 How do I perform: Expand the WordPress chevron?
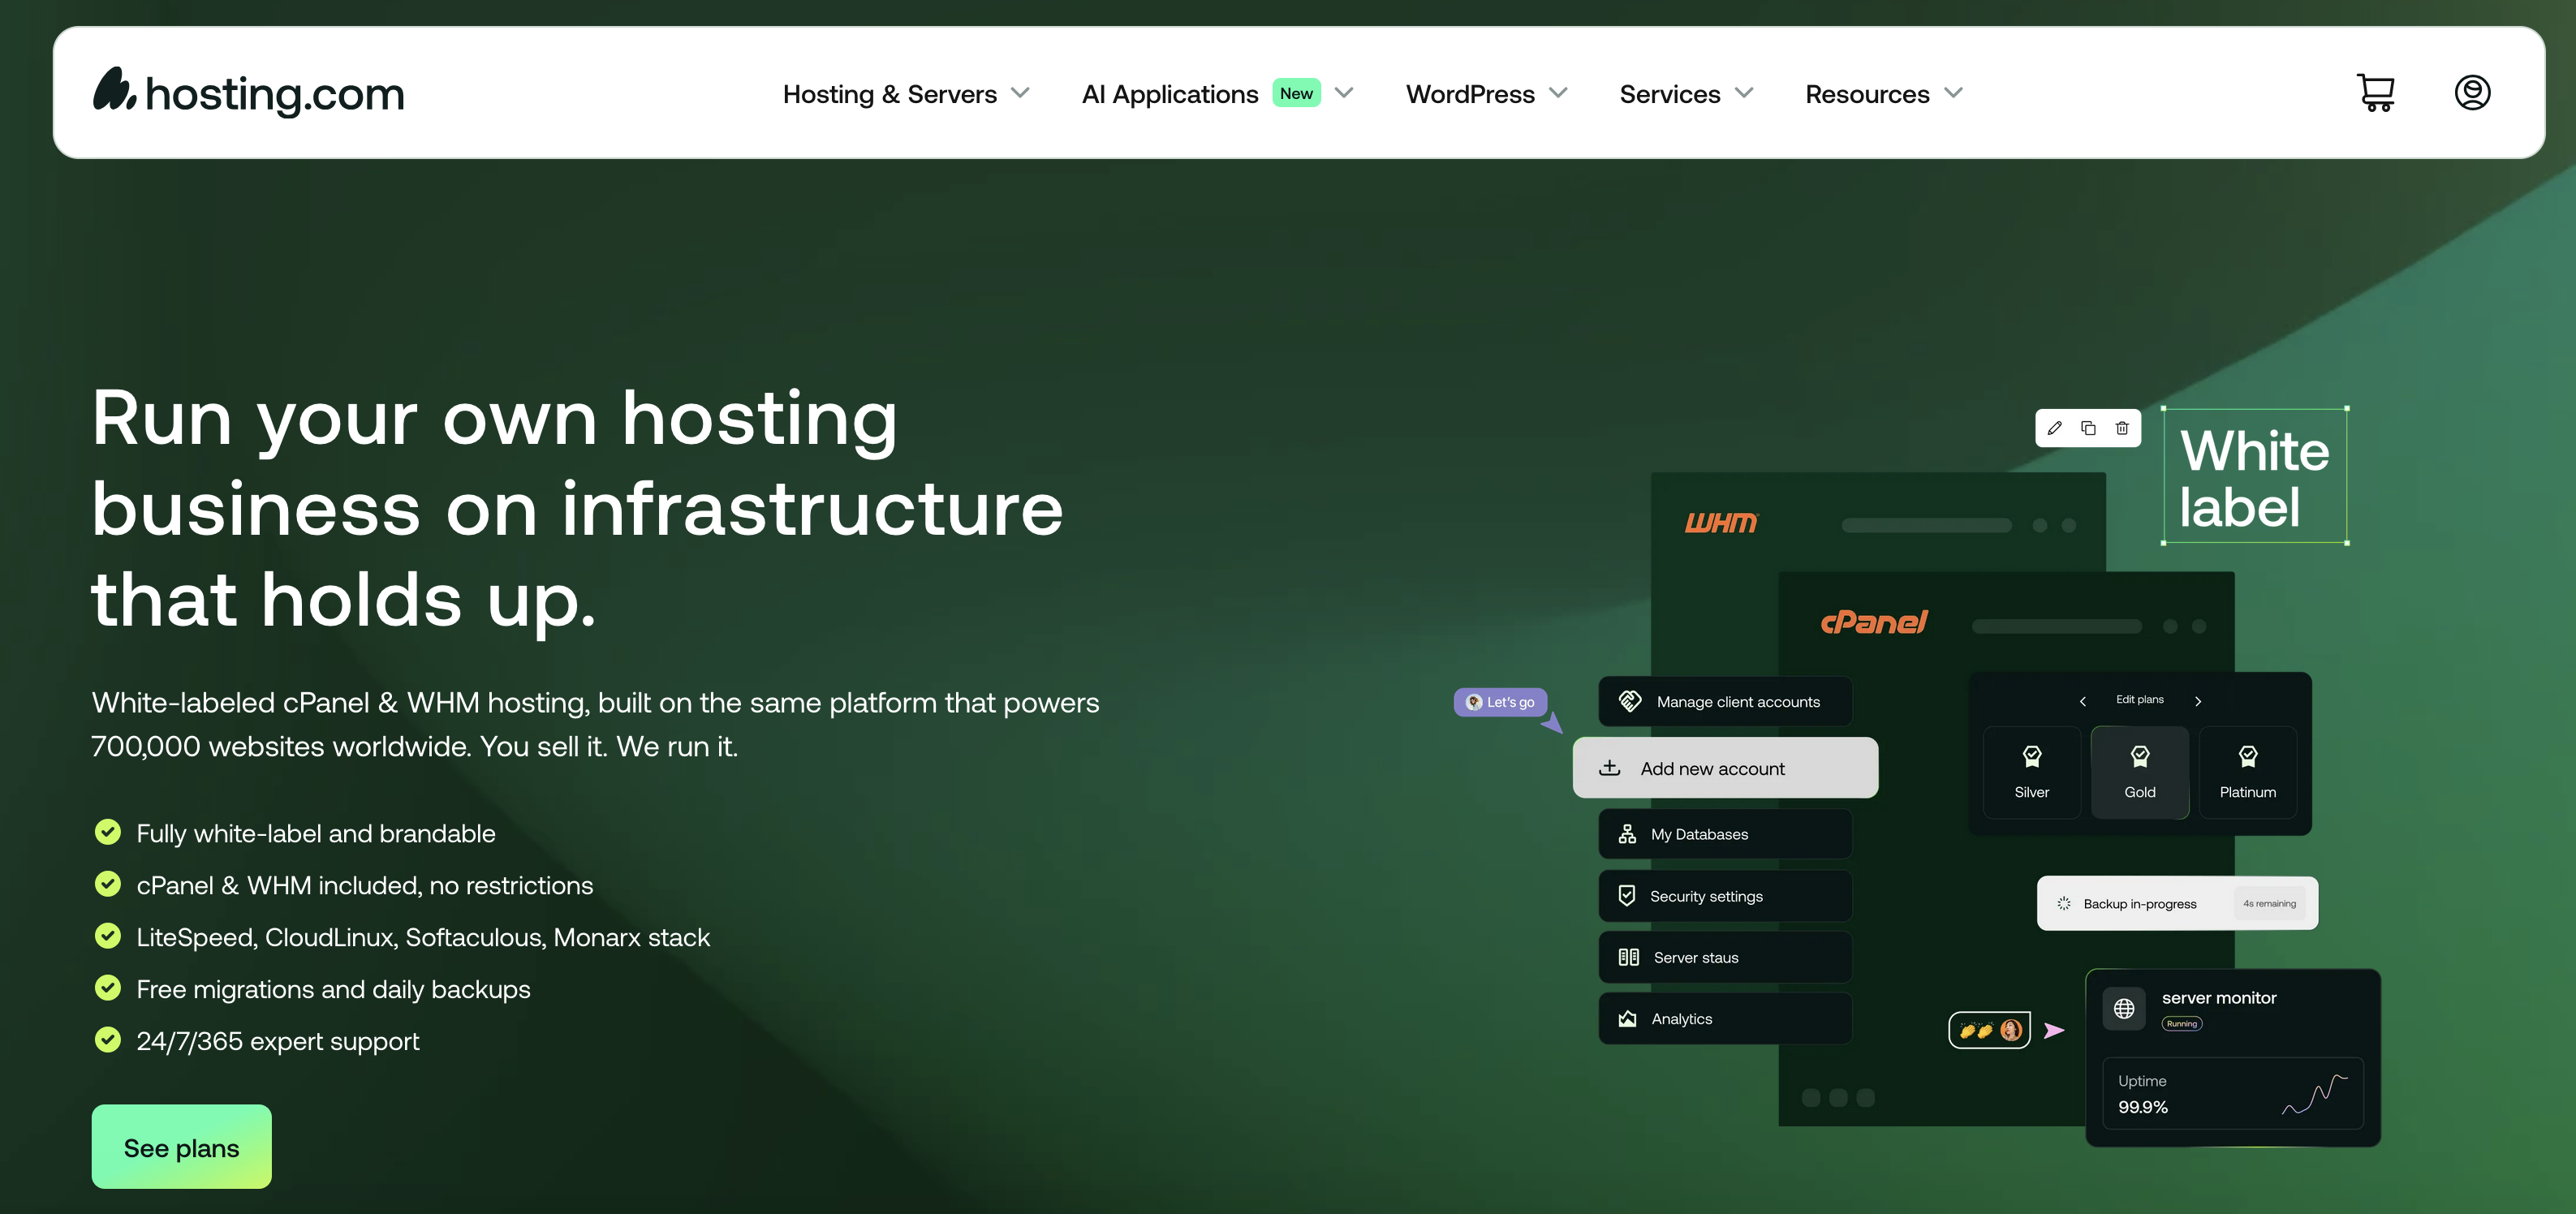[1557, 93]
